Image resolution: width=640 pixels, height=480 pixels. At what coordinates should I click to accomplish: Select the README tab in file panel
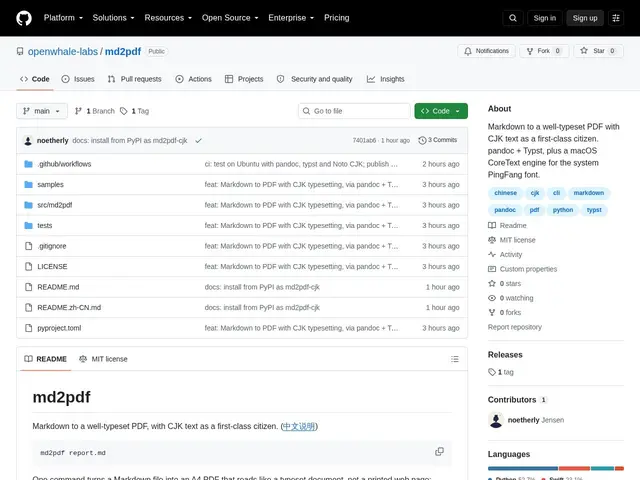point(45,359)
